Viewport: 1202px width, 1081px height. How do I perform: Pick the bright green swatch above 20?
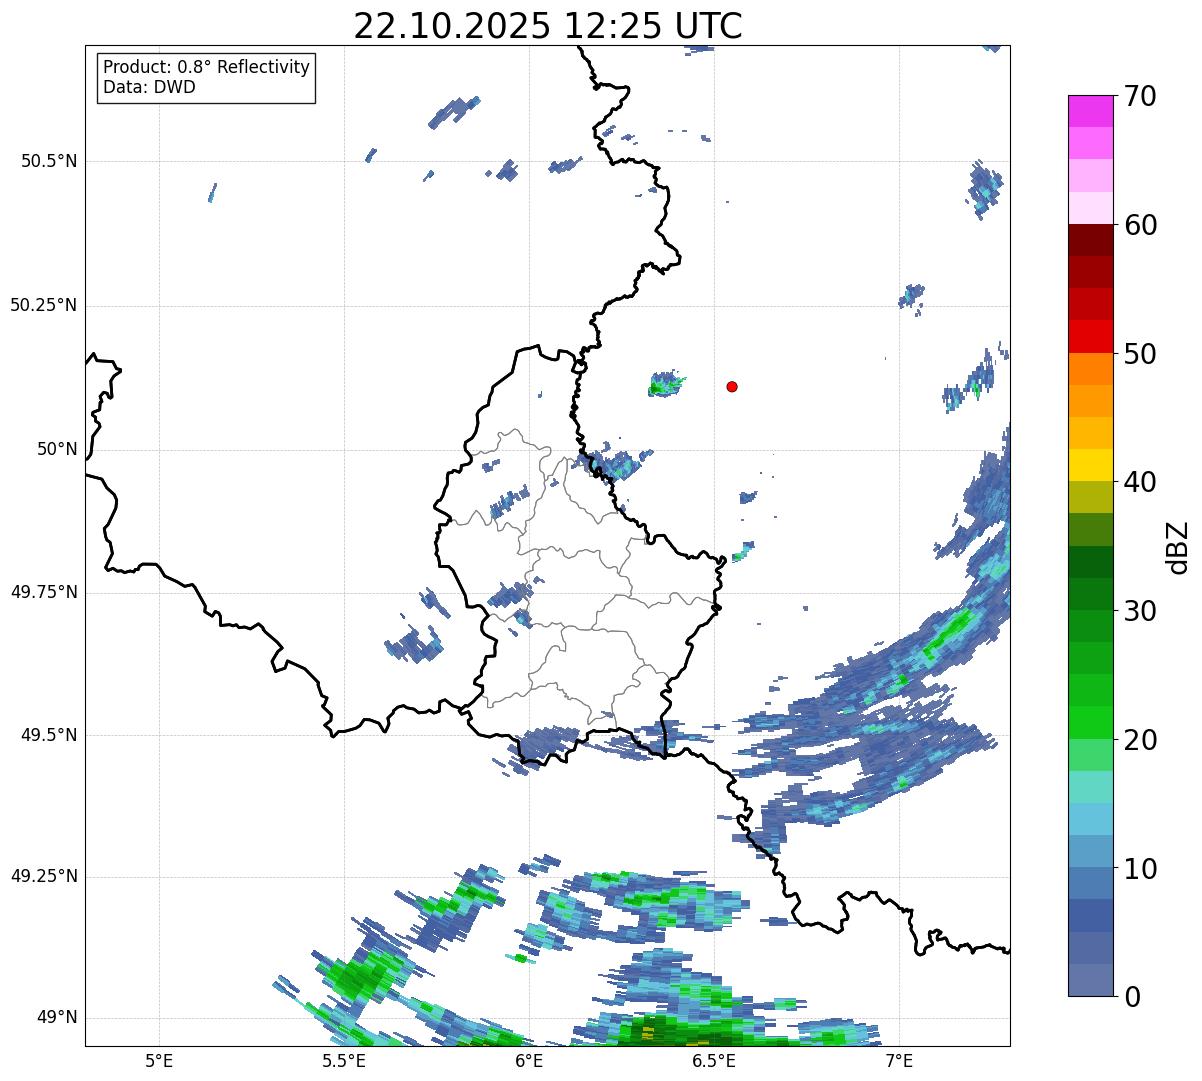click(1090, 723)
